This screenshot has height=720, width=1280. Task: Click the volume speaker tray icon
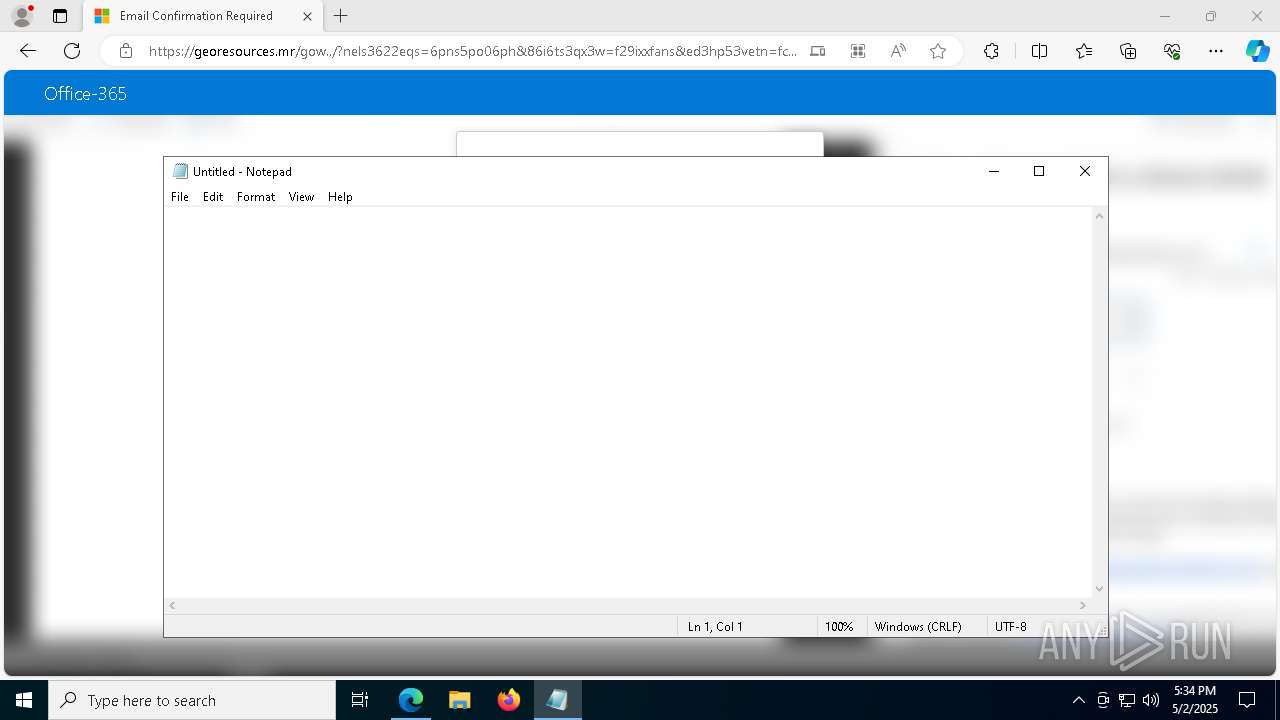click(x=1151, y=700)
